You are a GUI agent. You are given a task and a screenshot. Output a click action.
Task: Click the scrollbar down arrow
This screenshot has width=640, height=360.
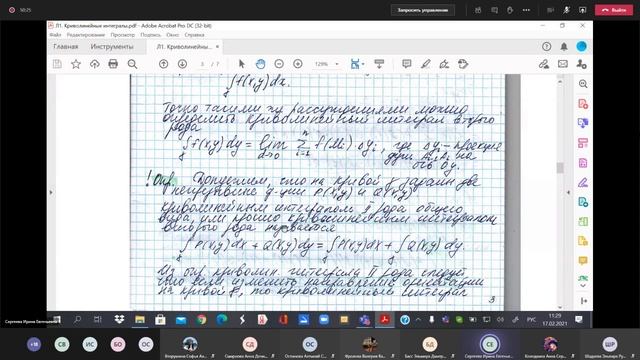point(560,307)
